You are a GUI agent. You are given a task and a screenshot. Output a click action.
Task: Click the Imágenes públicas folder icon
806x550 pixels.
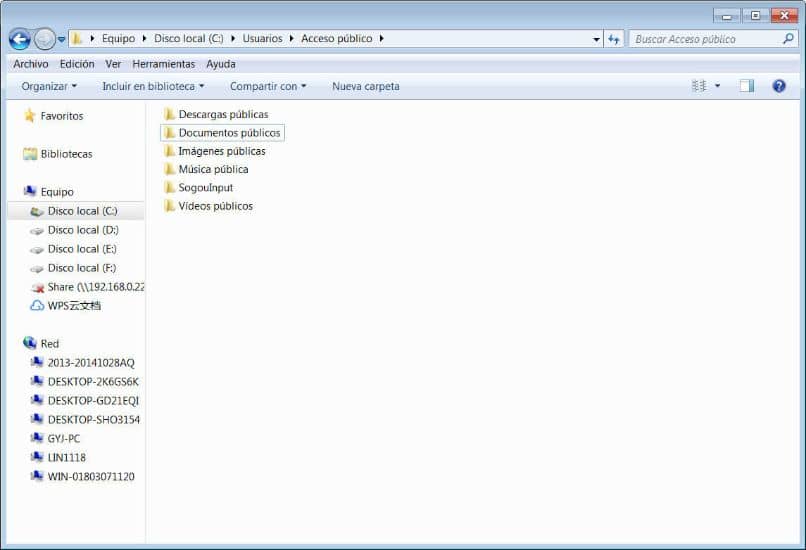[x=169, y=151]
